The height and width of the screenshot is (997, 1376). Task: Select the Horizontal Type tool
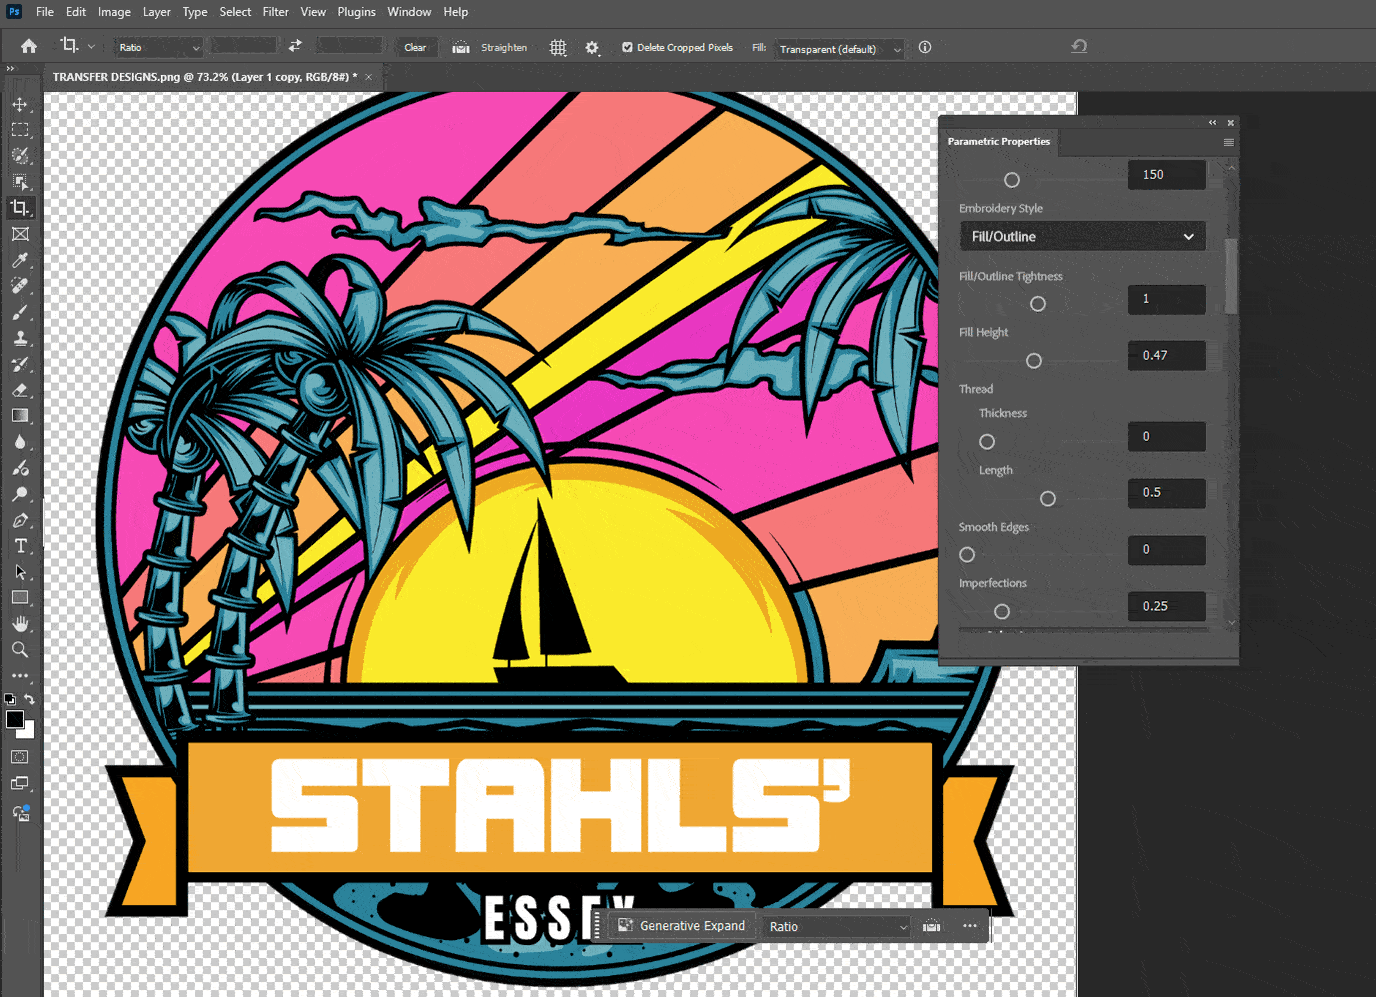pyautogui.click(x=20, y=546)
